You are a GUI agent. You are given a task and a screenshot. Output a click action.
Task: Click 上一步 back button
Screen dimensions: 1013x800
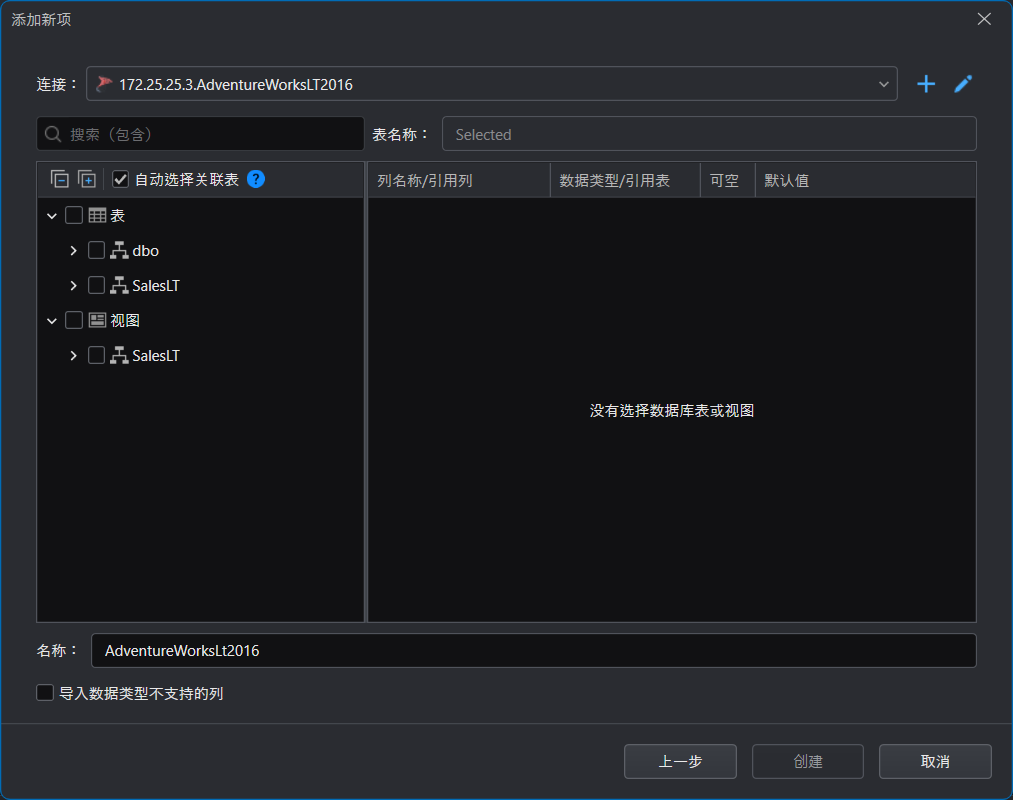[x=680, y=761]
